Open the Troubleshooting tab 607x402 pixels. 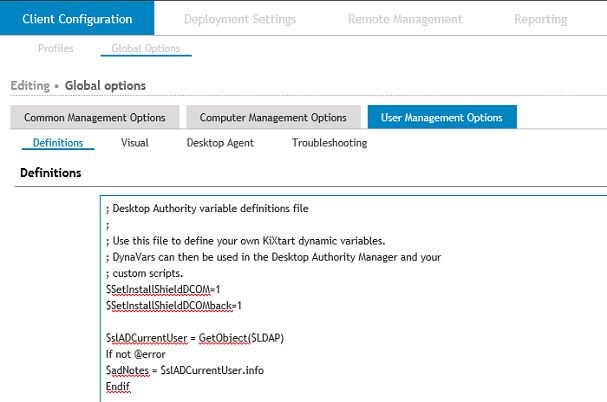(x=329, y=143)
